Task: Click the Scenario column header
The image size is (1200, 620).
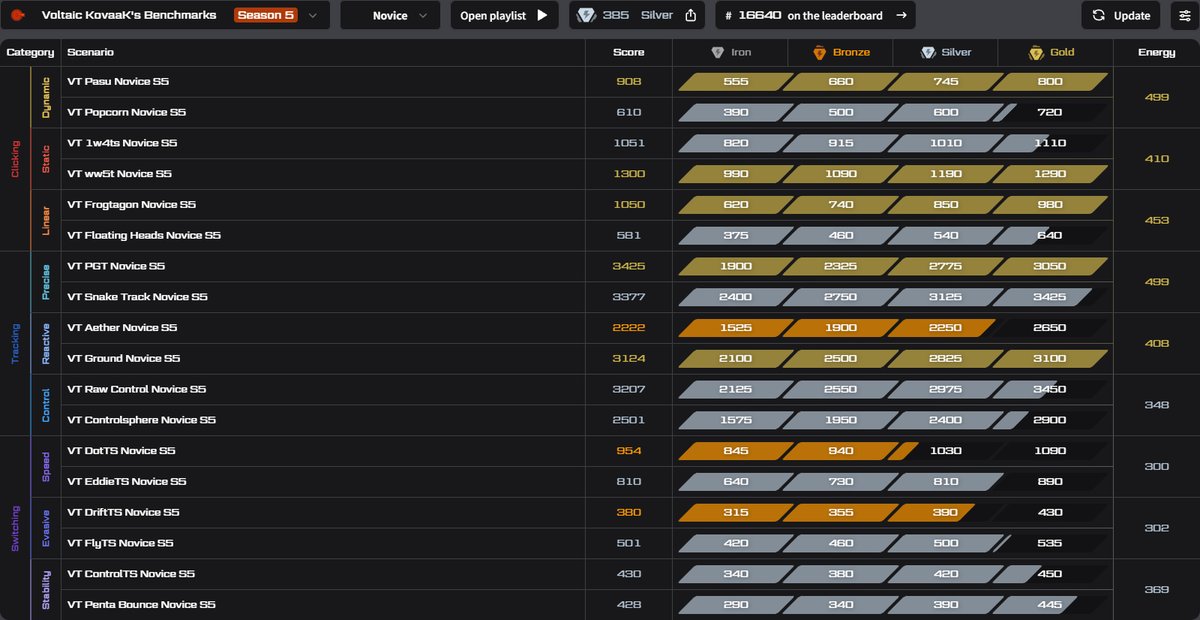Action: [90, 52]
